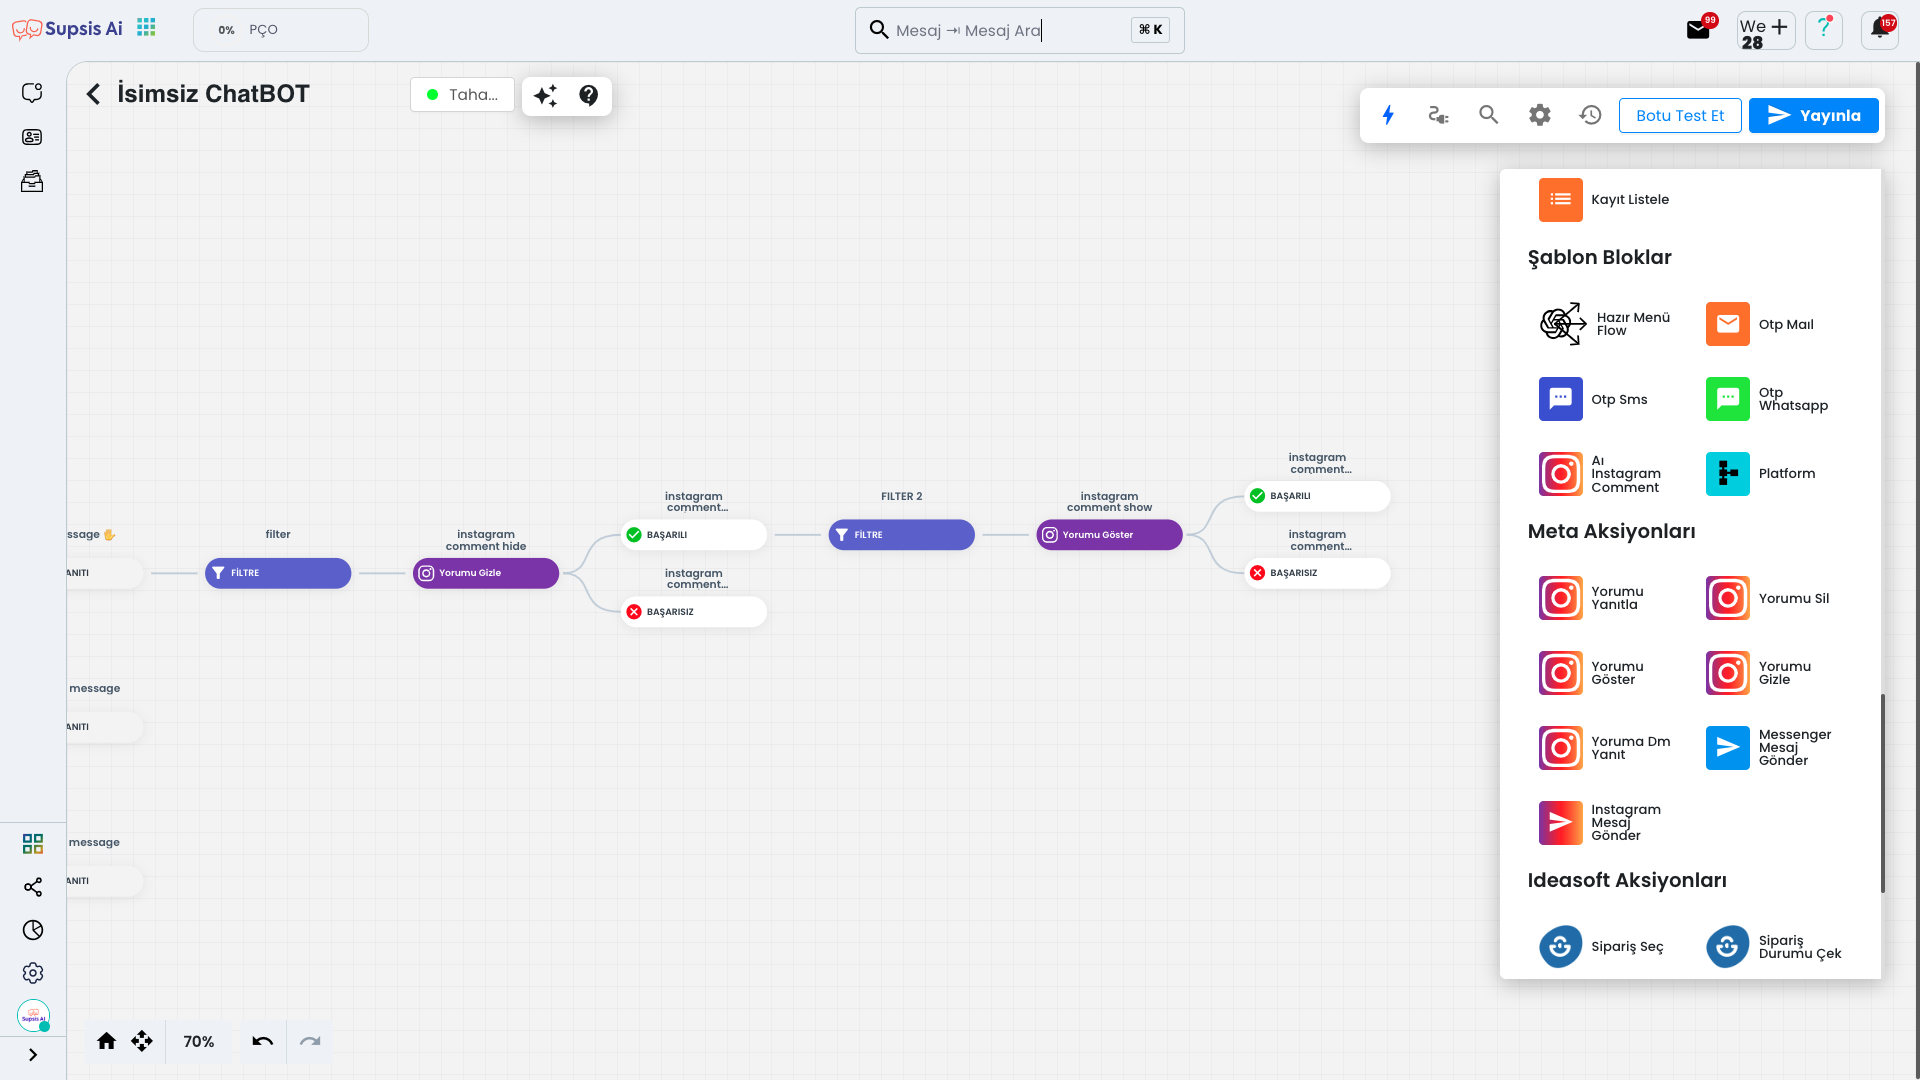Click the Meta Aksiyonları section heading
Image resolution: width=1920 pixels, height=1080 pixels.
coord(1611,532)
